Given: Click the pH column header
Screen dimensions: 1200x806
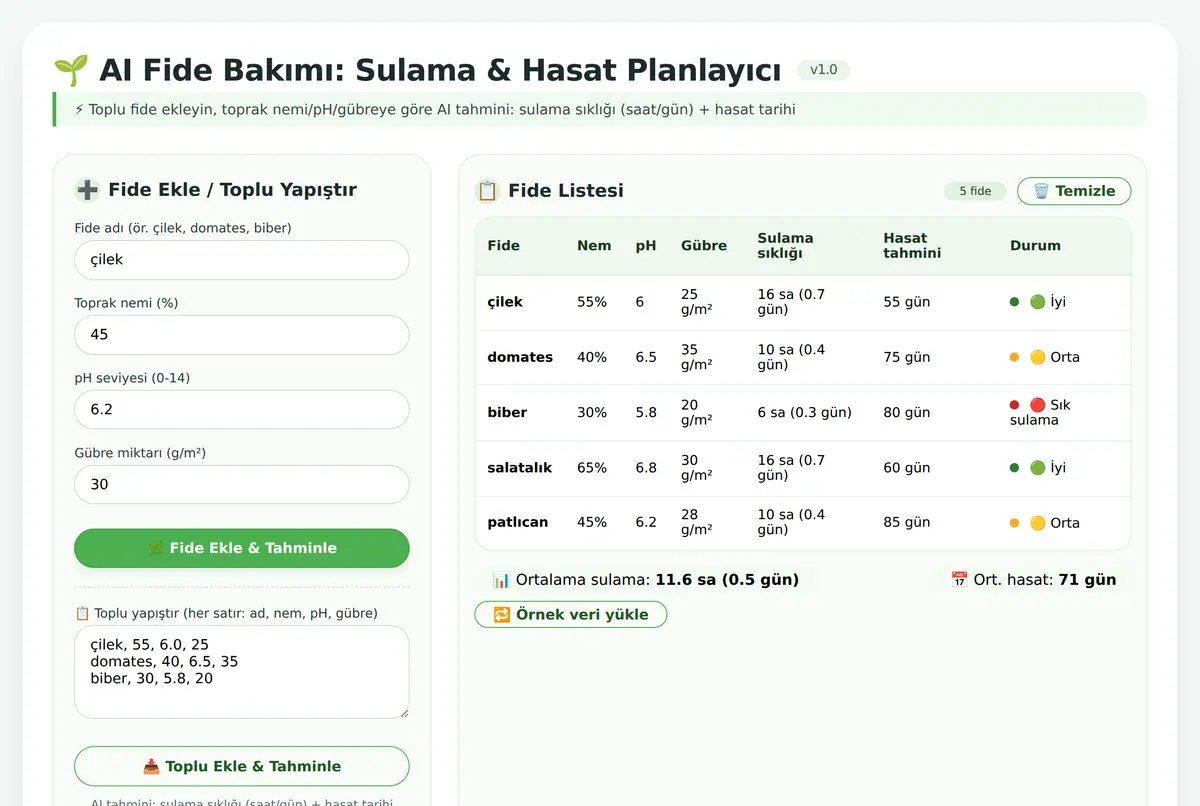Looking at the screenshot, I should point(646,245).
